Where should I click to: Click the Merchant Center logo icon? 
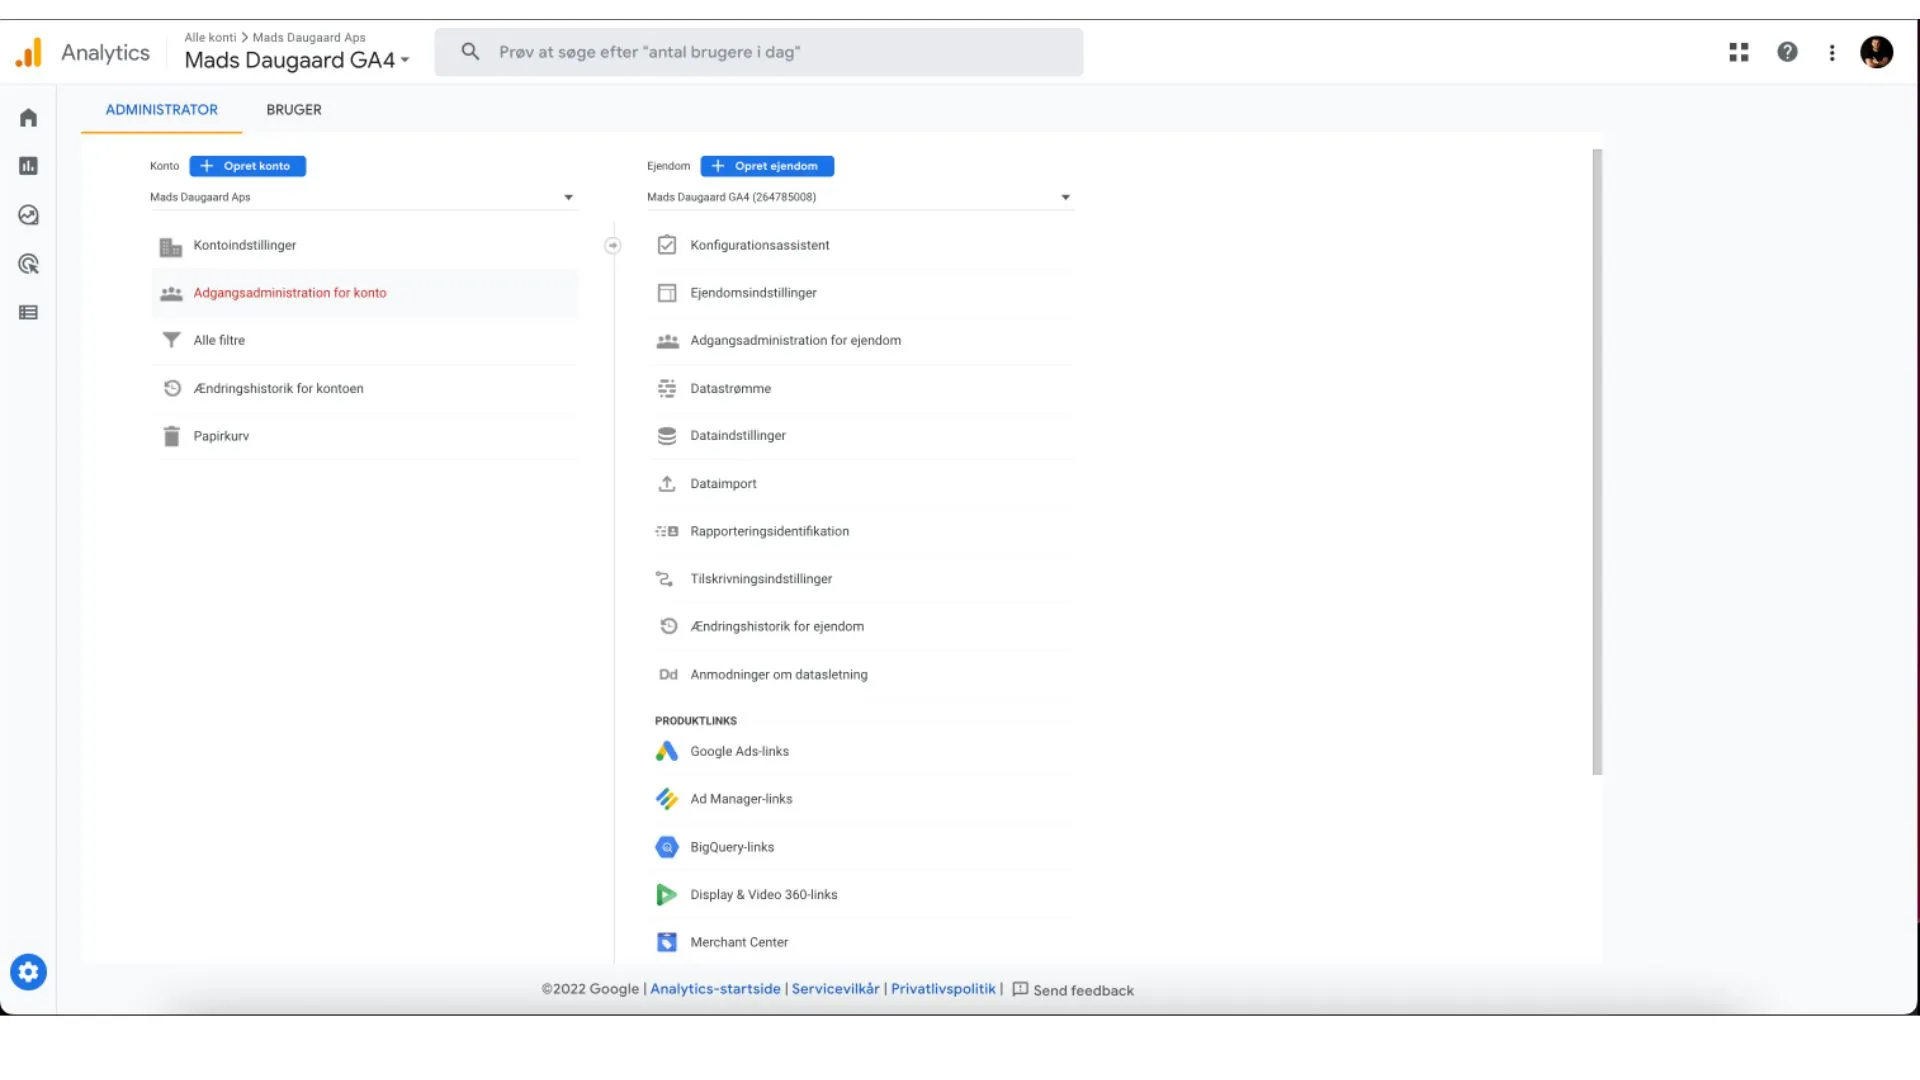(x=667, y=942)
